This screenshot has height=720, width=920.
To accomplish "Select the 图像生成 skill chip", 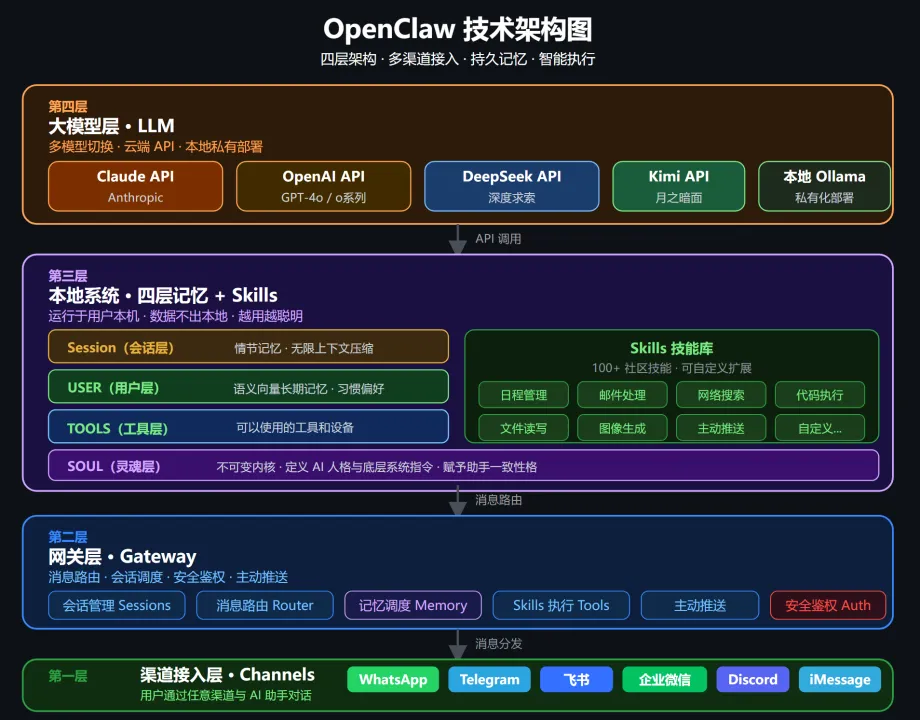I will [622, 428].
